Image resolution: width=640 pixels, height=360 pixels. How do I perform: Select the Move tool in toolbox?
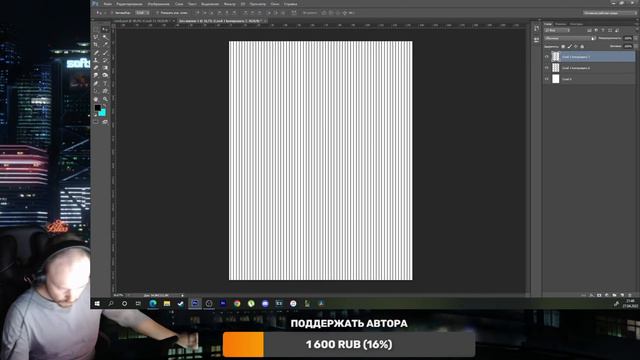tap(105, 29)
